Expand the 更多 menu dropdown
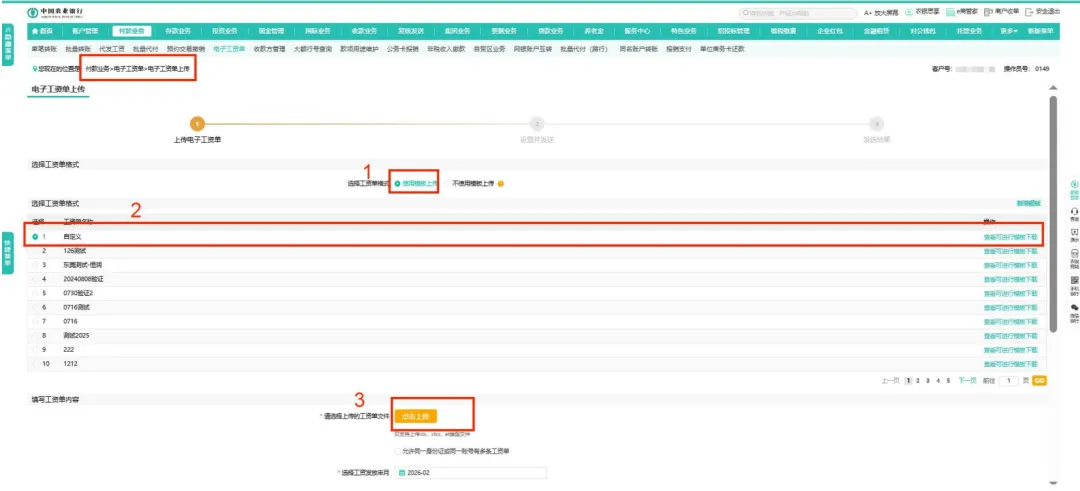 (1009, 31)
